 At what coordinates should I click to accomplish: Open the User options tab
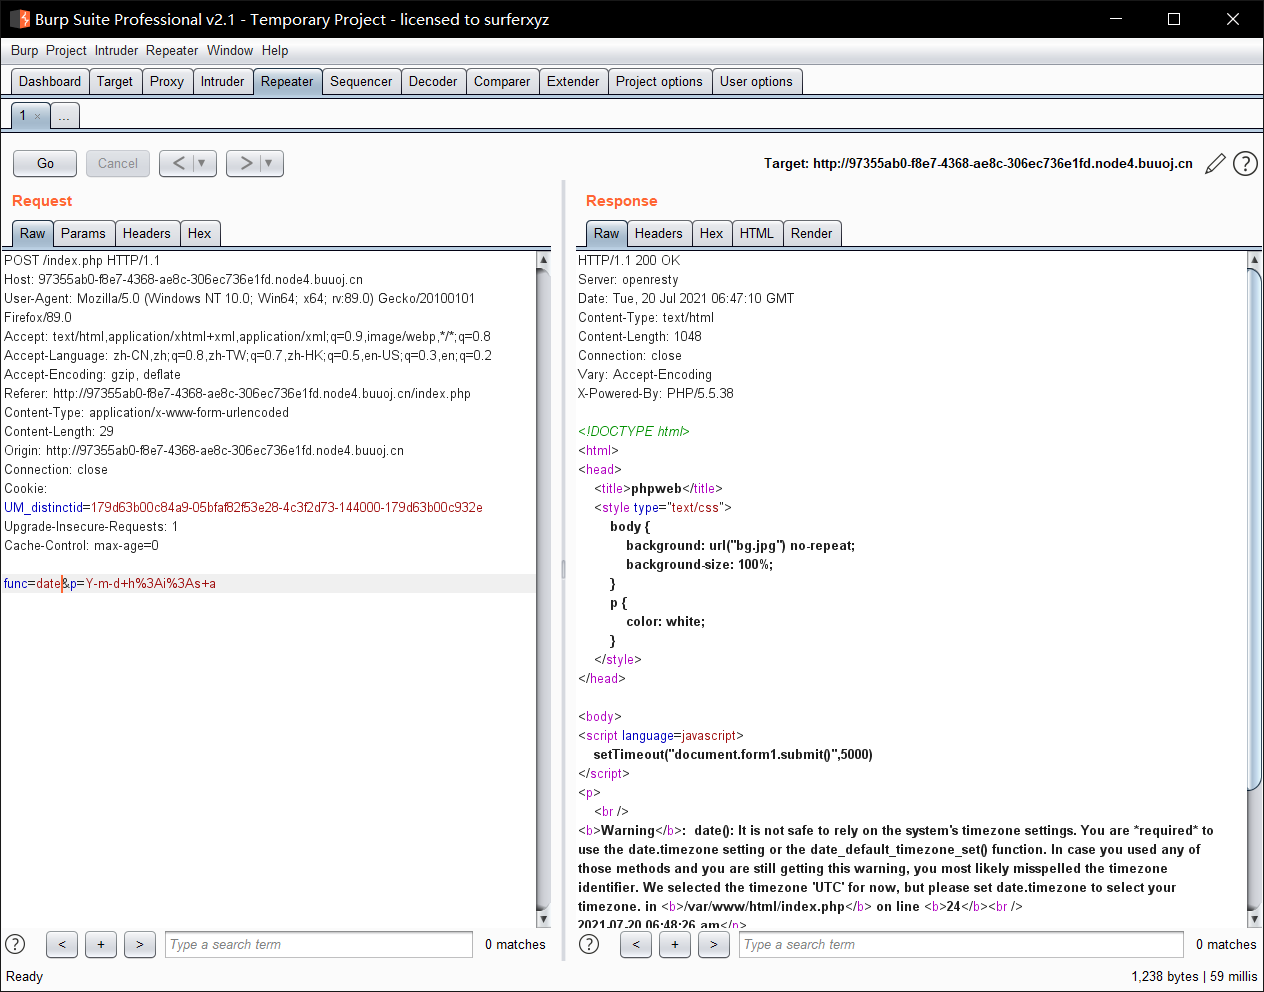(756, 82)
